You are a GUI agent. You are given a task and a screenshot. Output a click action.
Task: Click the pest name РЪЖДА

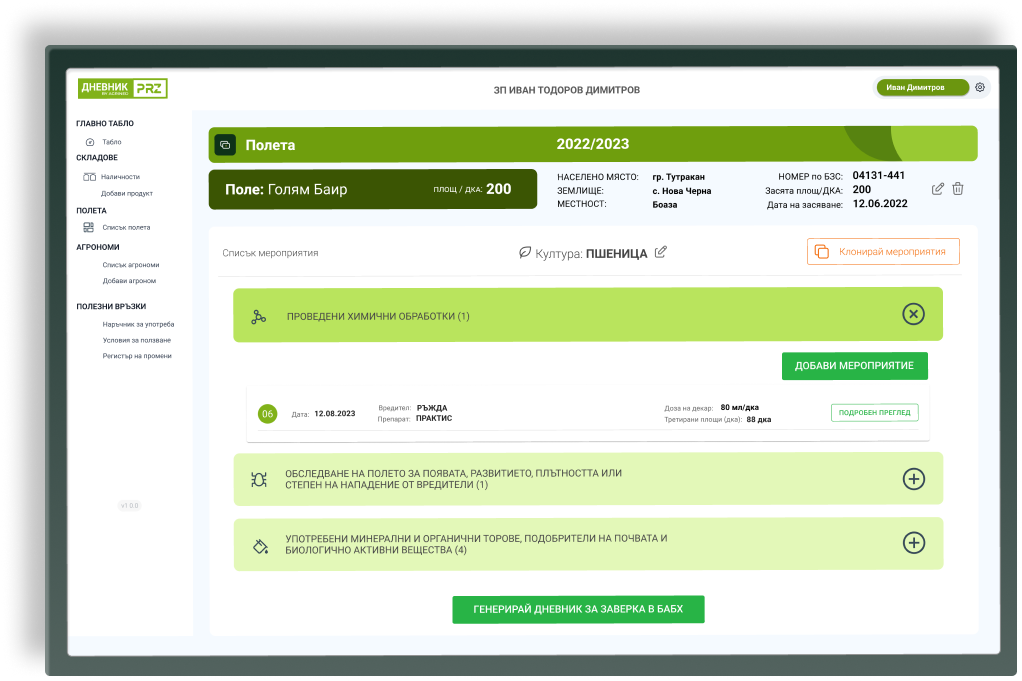pyautogui.click(x=431, y=408)
